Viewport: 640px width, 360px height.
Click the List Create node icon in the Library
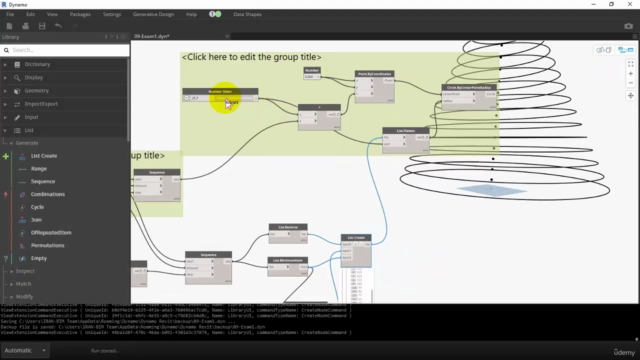coord(22,156)
